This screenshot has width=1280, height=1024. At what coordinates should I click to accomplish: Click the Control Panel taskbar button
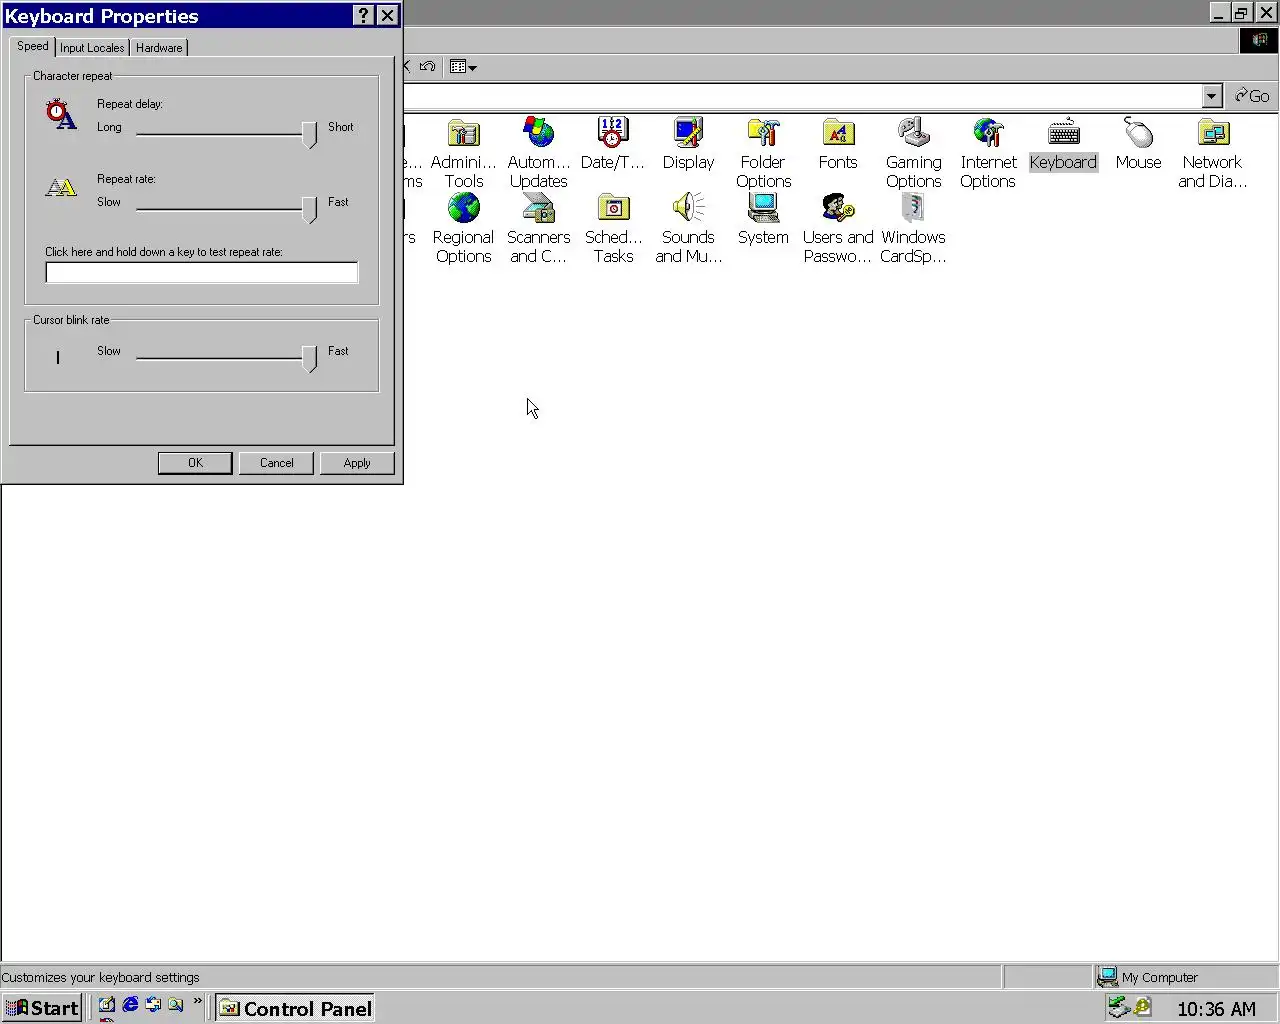296,1008
